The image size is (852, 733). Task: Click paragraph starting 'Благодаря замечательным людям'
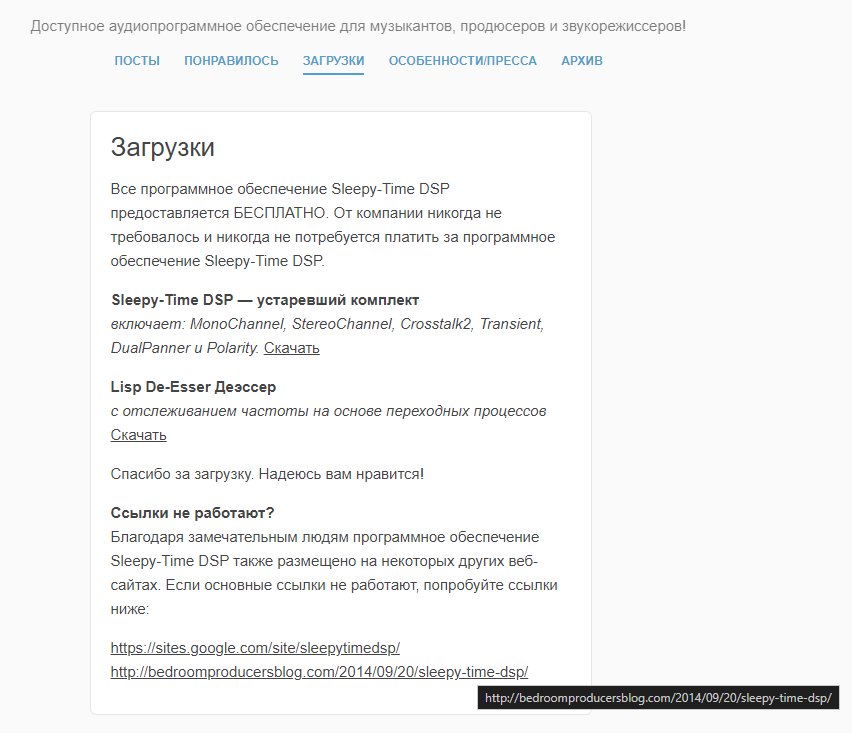(x=334, y=573)
